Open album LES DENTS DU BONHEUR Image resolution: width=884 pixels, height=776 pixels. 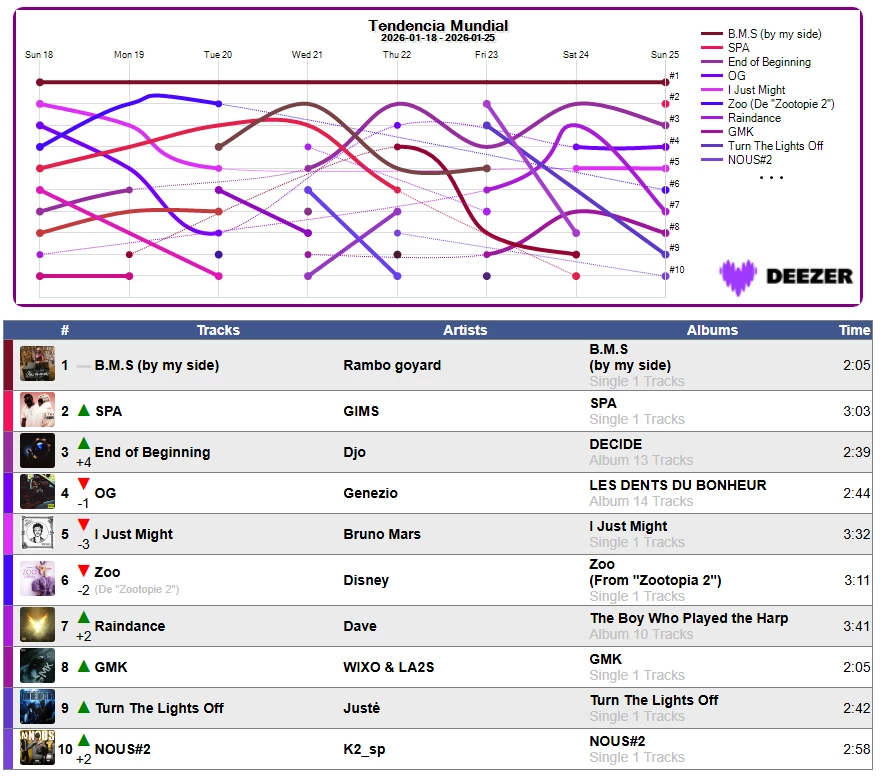coord(678,485)
